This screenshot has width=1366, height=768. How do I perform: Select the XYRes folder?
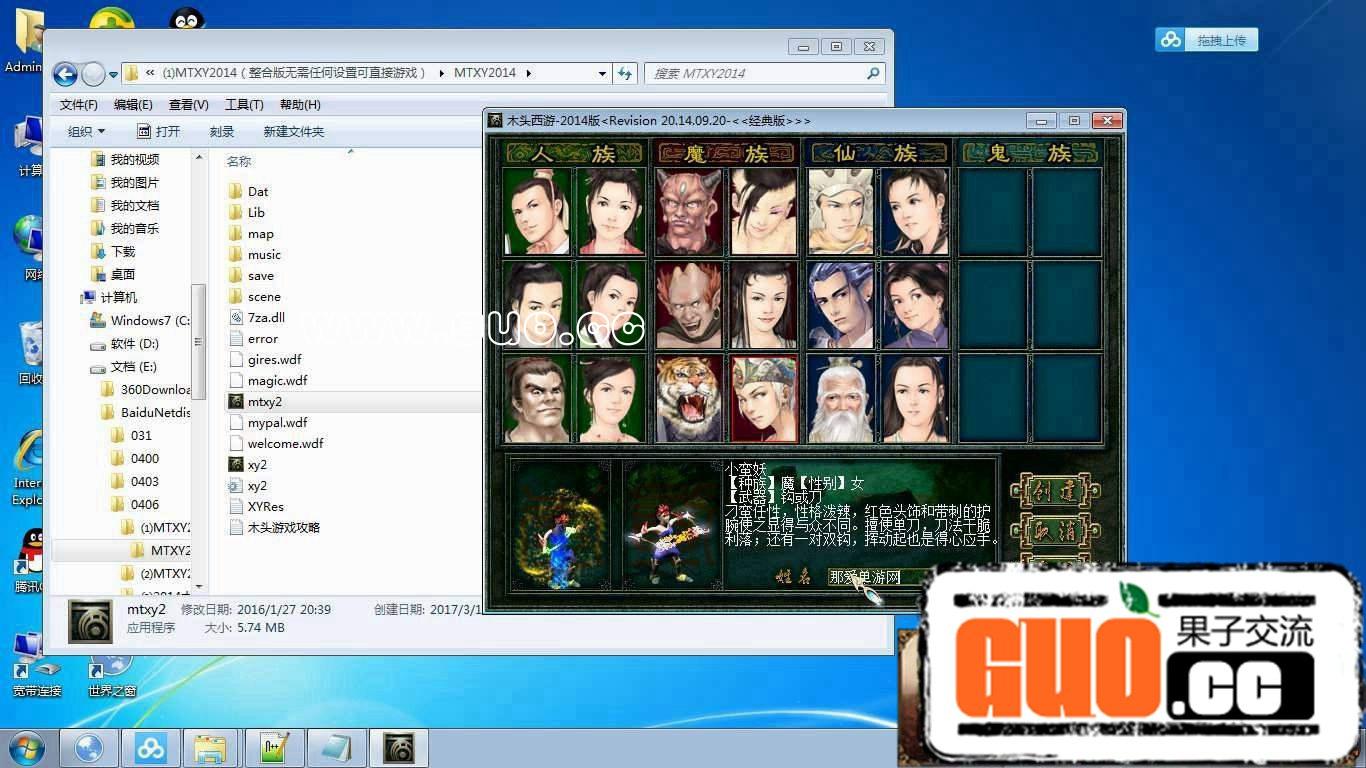256,506
